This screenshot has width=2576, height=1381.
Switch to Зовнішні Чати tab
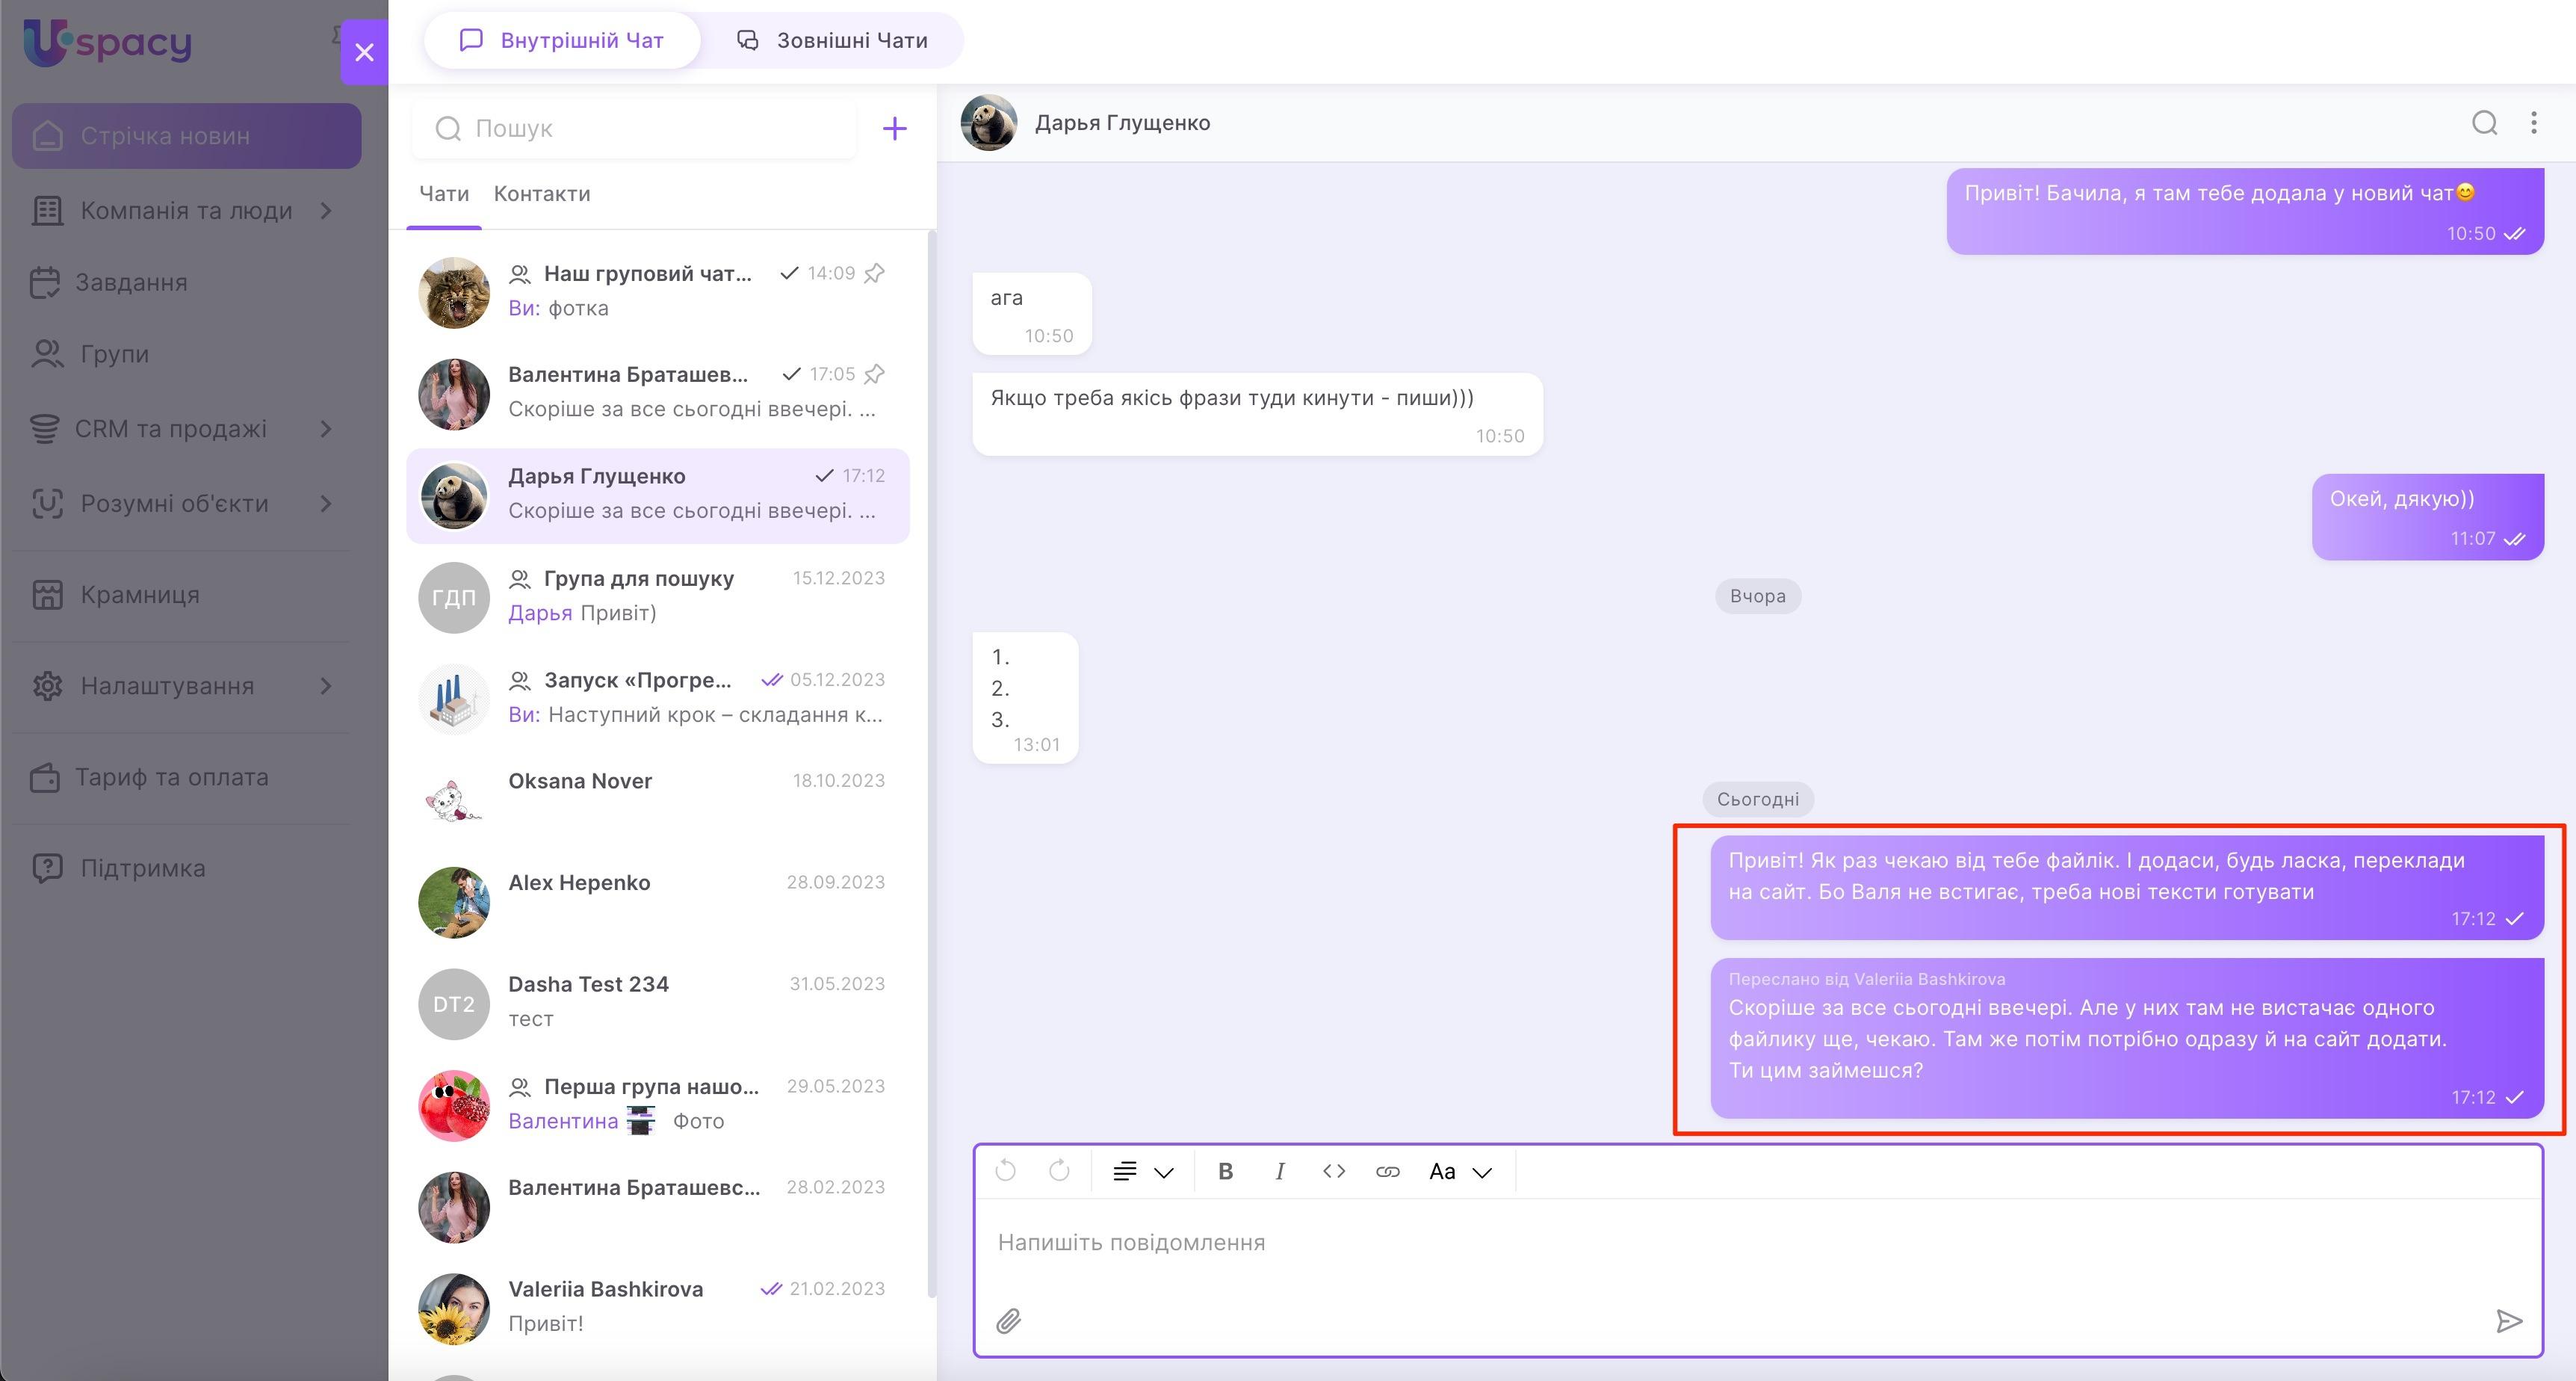click(832, 40)
